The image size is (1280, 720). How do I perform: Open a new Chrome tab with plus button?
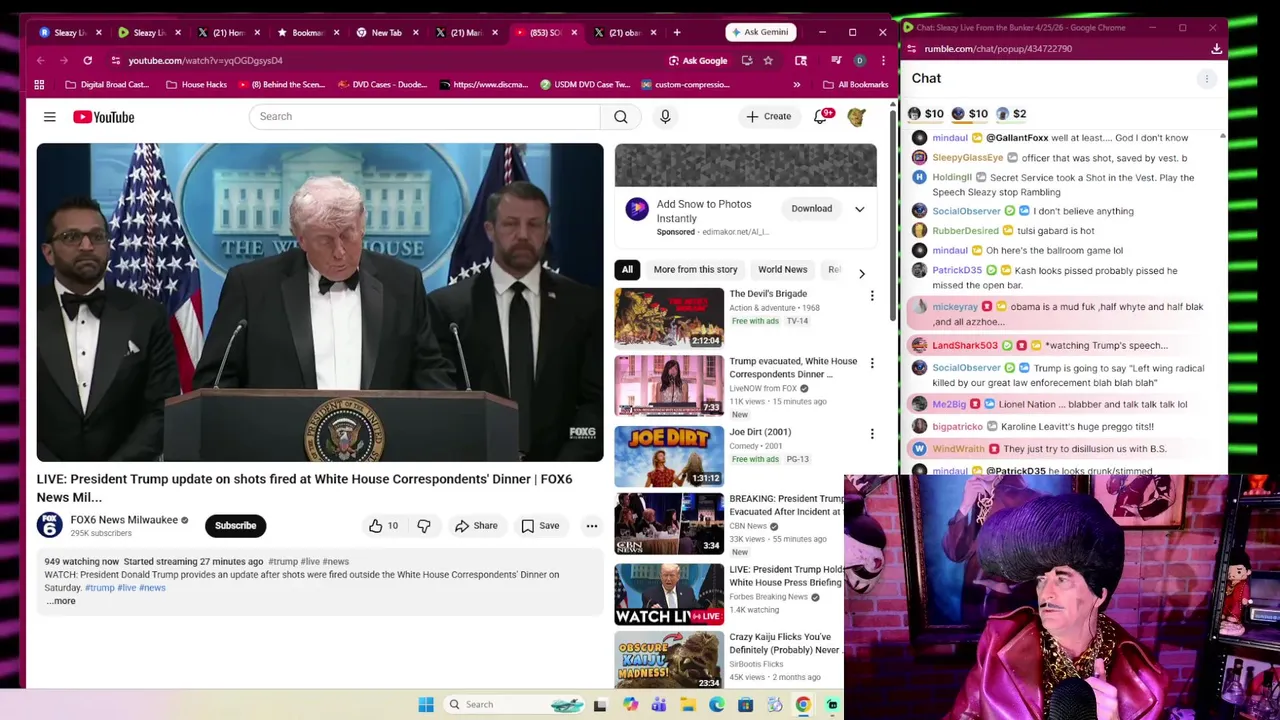[x=677, y=33]
